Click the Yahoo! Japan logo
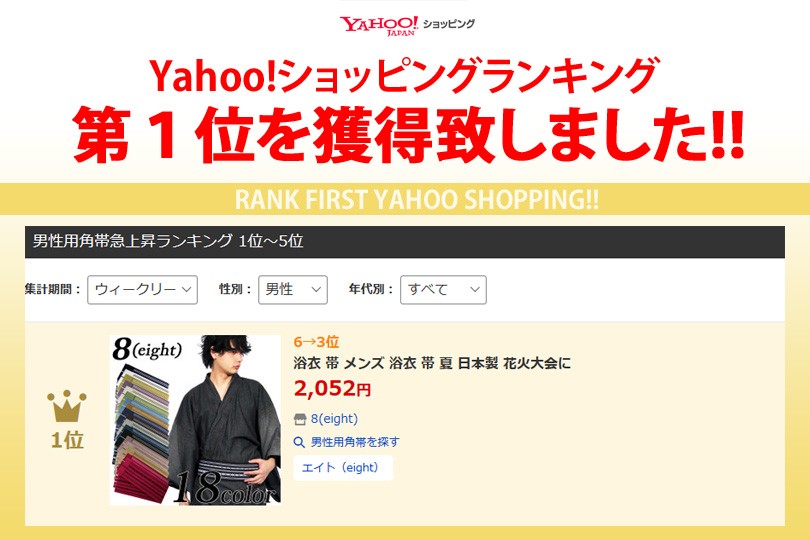 (379, 26)
